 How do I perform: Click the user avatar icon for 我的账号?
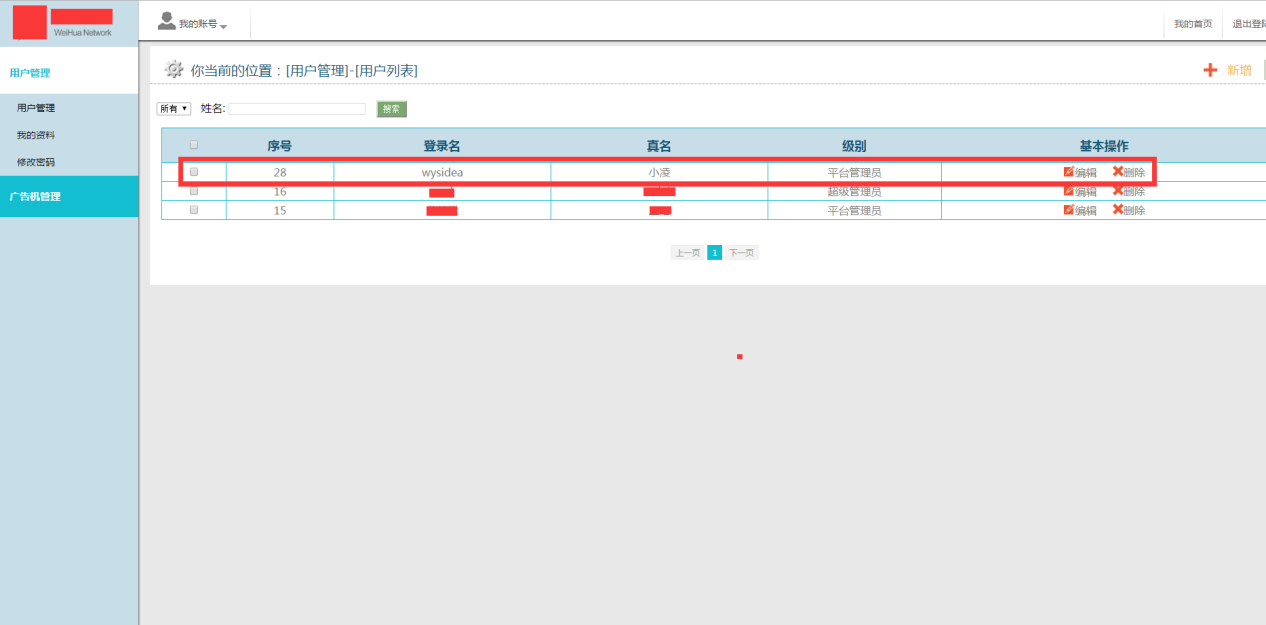pos(167,22)
